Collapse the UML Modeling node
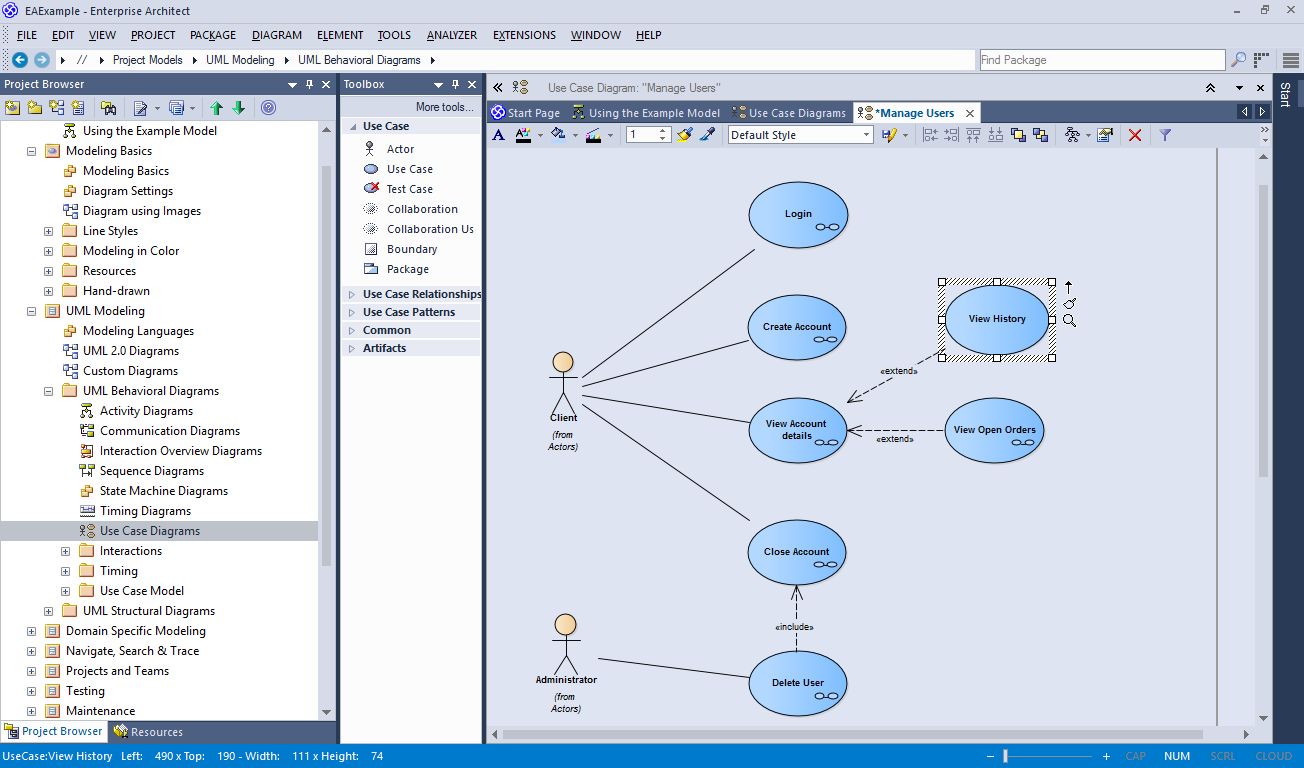The width and height of the screenshot is (1304, 768). click(x=32, y=311)
